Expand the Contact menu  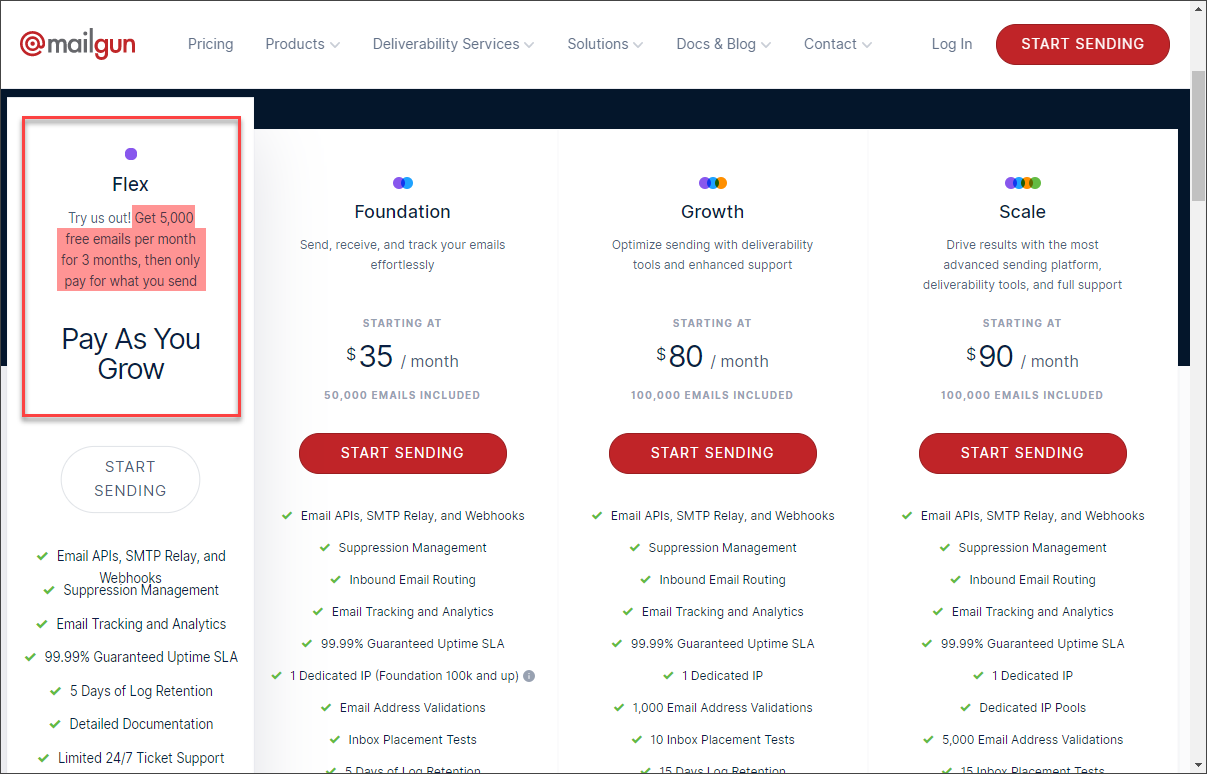838,44
